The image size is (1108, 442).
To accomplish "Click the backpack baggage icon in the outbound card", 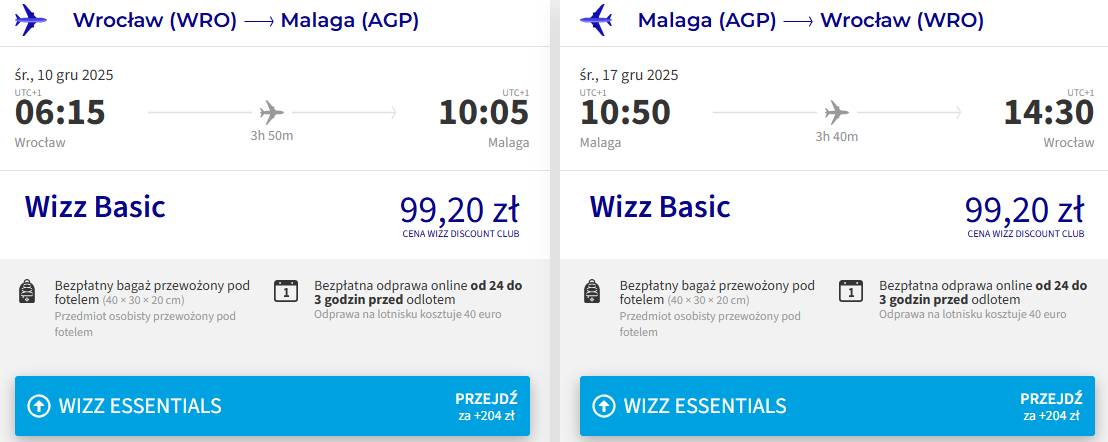I will tap(27, 291).
